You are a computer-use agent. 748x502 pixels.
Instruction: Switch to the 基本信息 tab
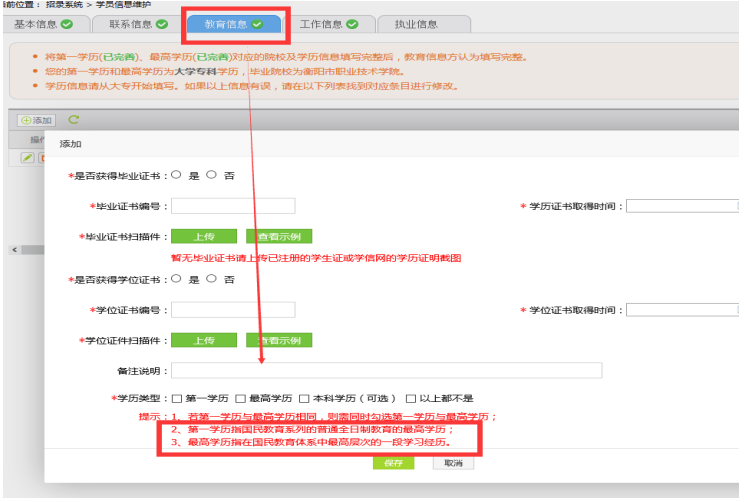[44, 24]
